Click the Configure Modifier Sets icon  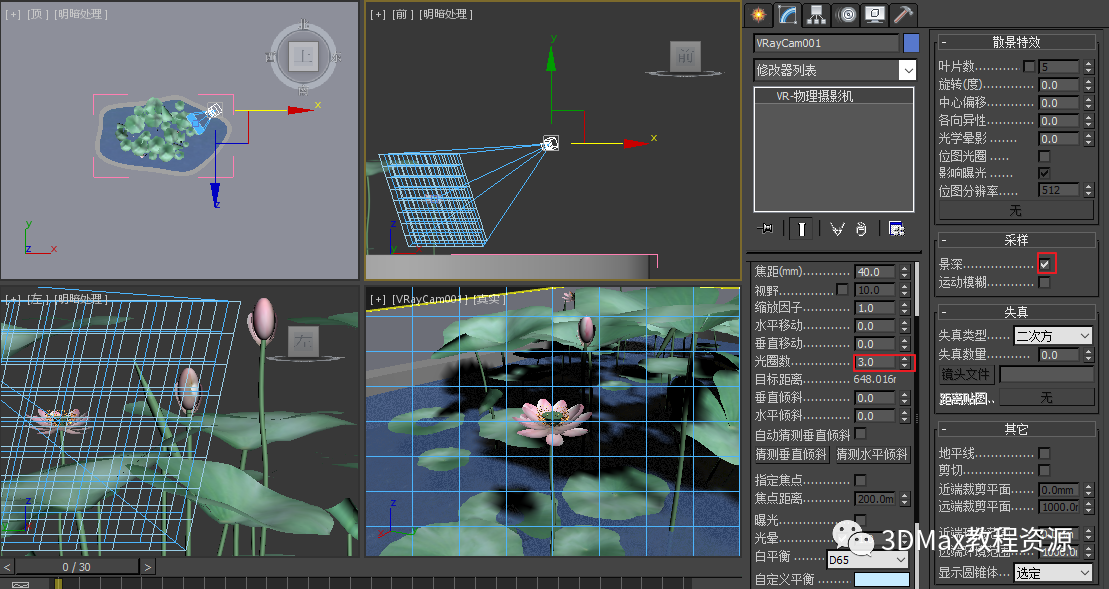coord(896,229)
